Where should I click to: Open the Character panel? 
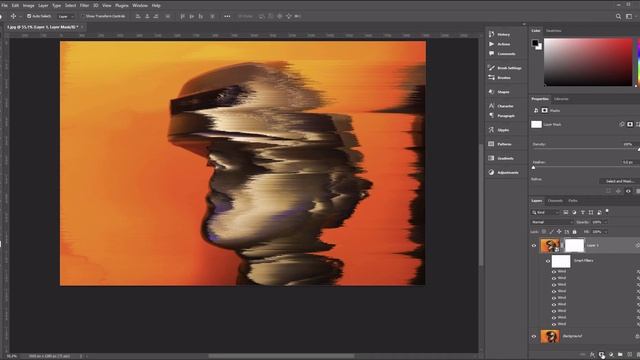[501, 106]
